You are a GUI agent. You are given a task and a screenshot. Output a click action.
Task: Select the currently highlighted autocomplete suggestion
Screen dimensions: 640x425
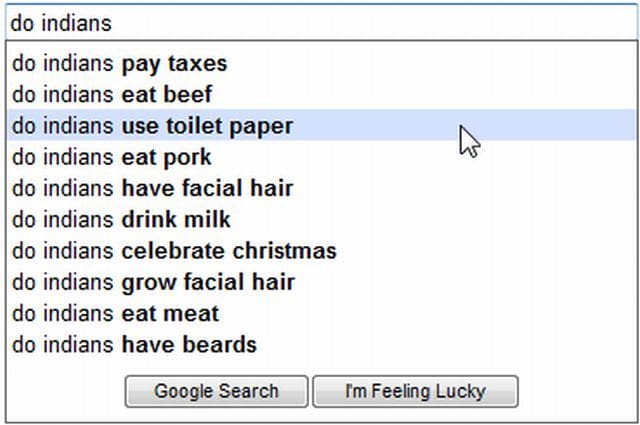[152, 126]
